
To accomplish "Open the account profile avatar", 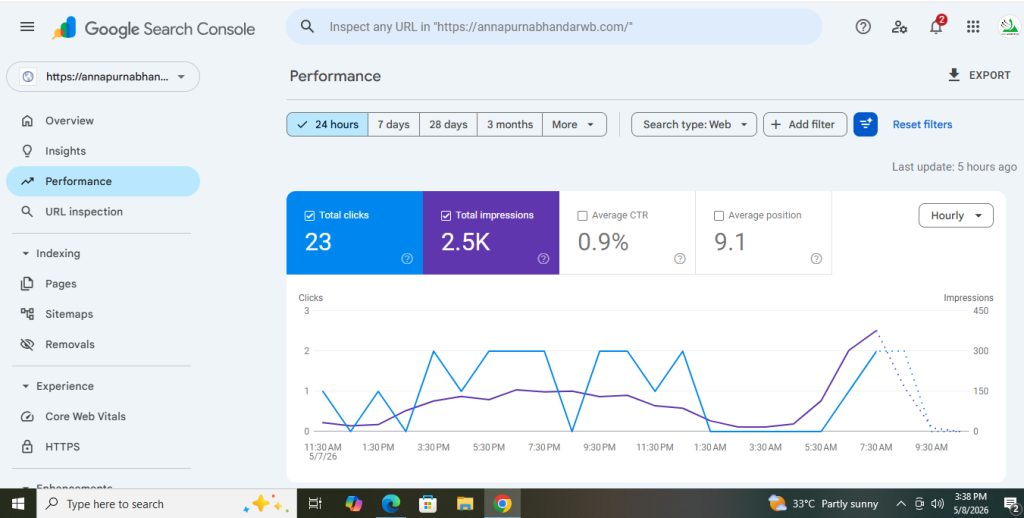I will tap(1010, 27).
